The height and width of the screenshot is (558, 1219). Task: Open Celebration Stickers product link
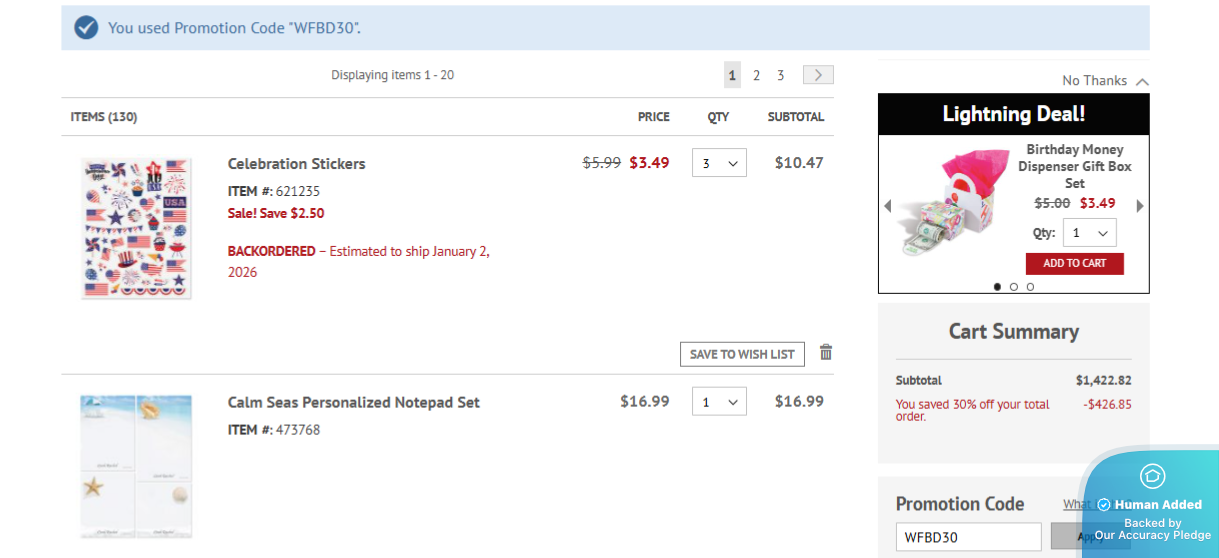pos(296,164)
